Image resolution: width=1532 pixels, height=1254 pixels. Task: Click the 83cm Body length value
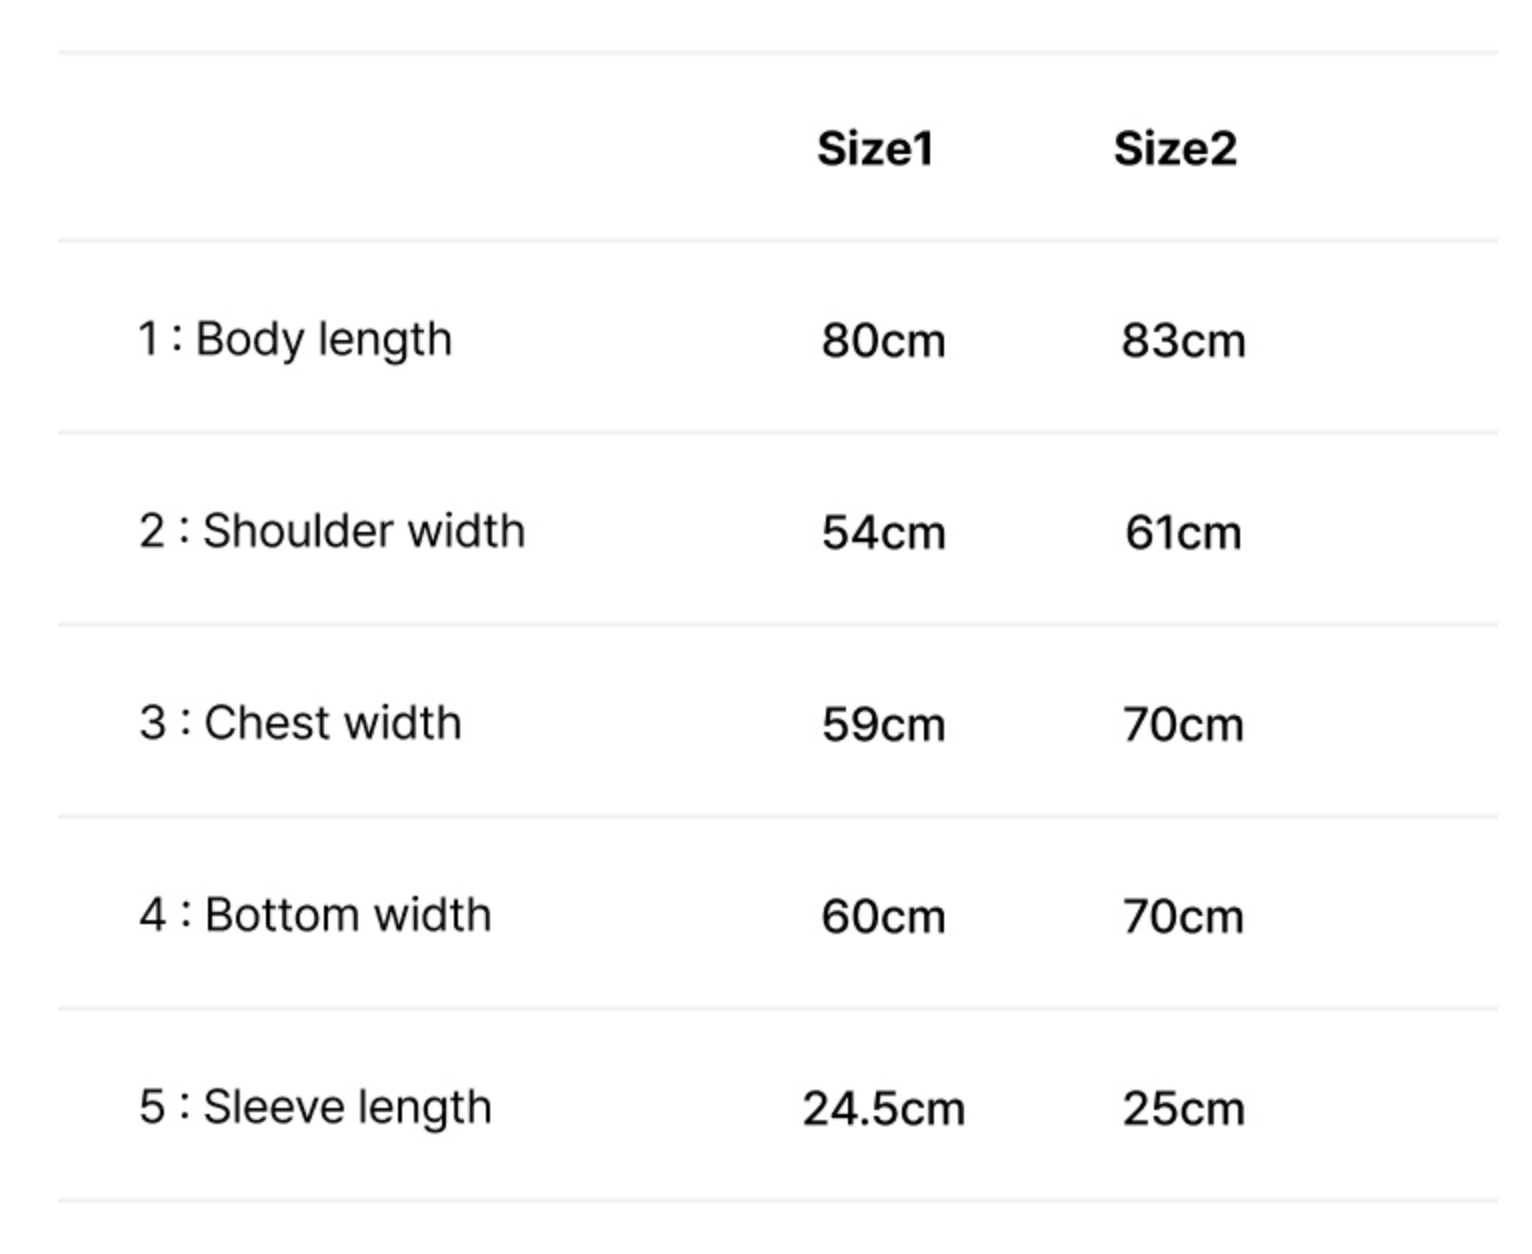coord(1183,341)
